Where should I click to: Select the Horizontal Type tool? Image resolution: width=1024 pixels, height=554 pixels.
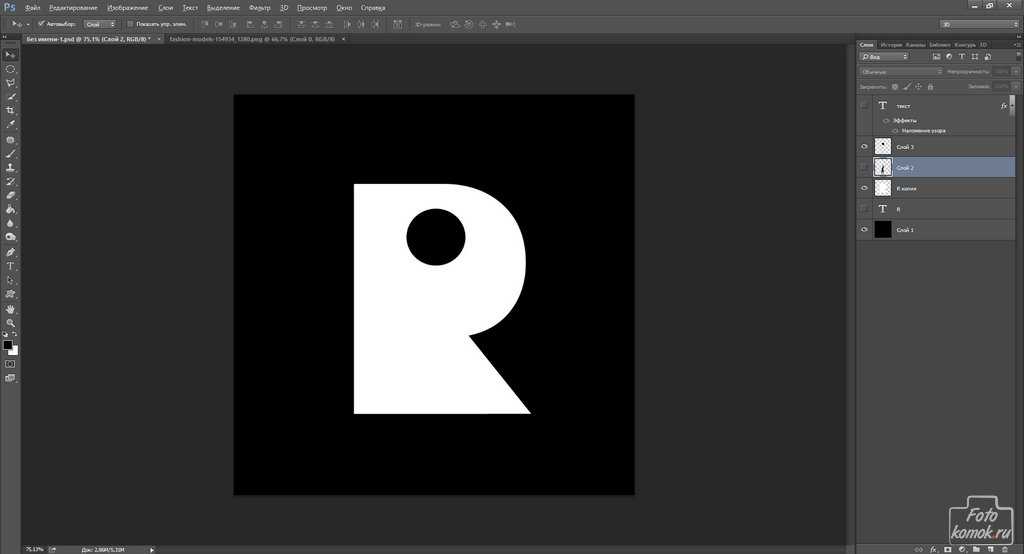(10, 266)
